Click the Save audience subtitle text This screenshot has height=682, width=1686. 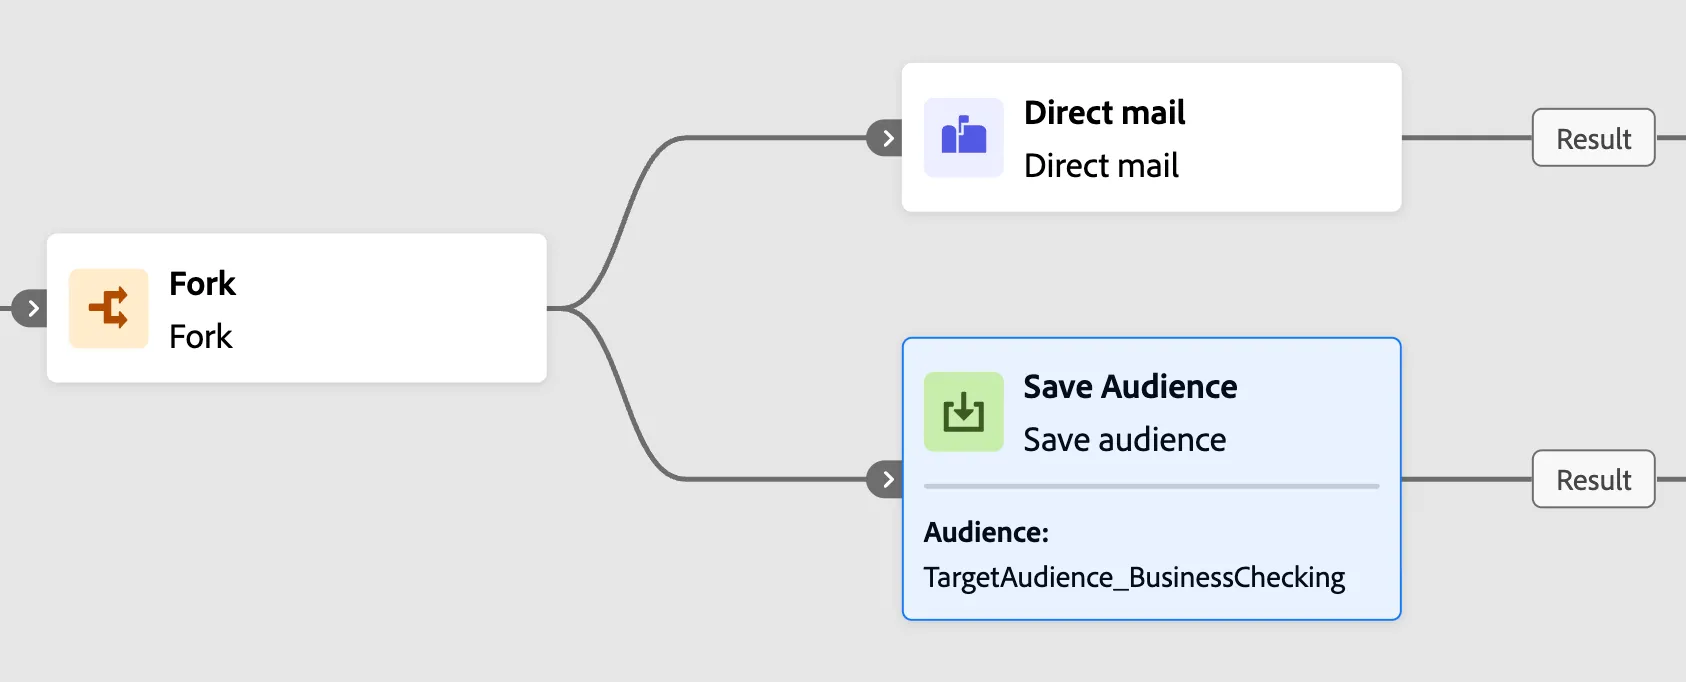point(1125,439)
